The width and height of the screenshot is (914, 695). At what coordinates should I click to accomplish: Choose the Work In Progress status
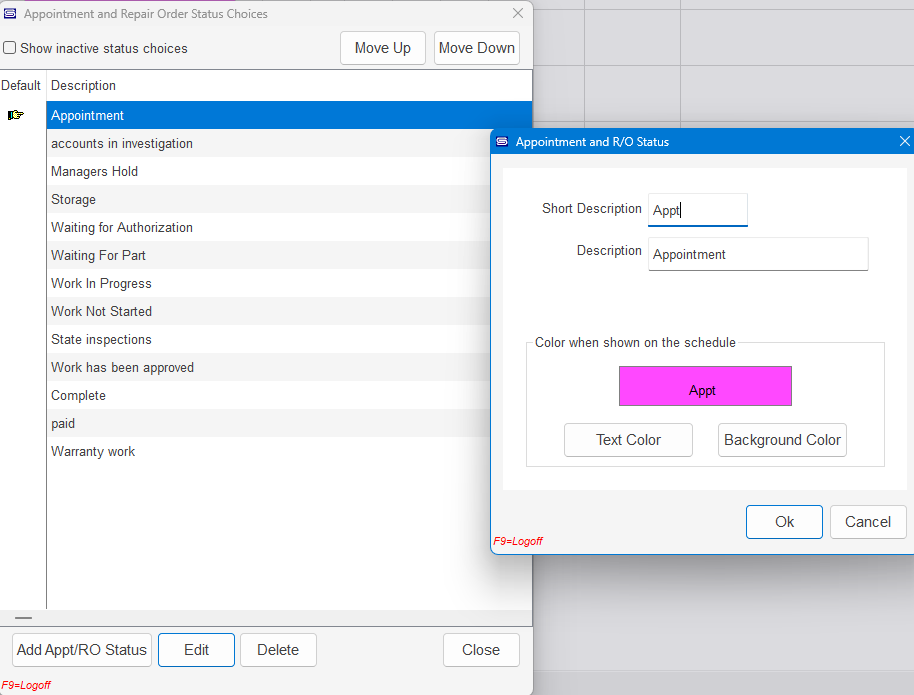click(x=101, y=283)
